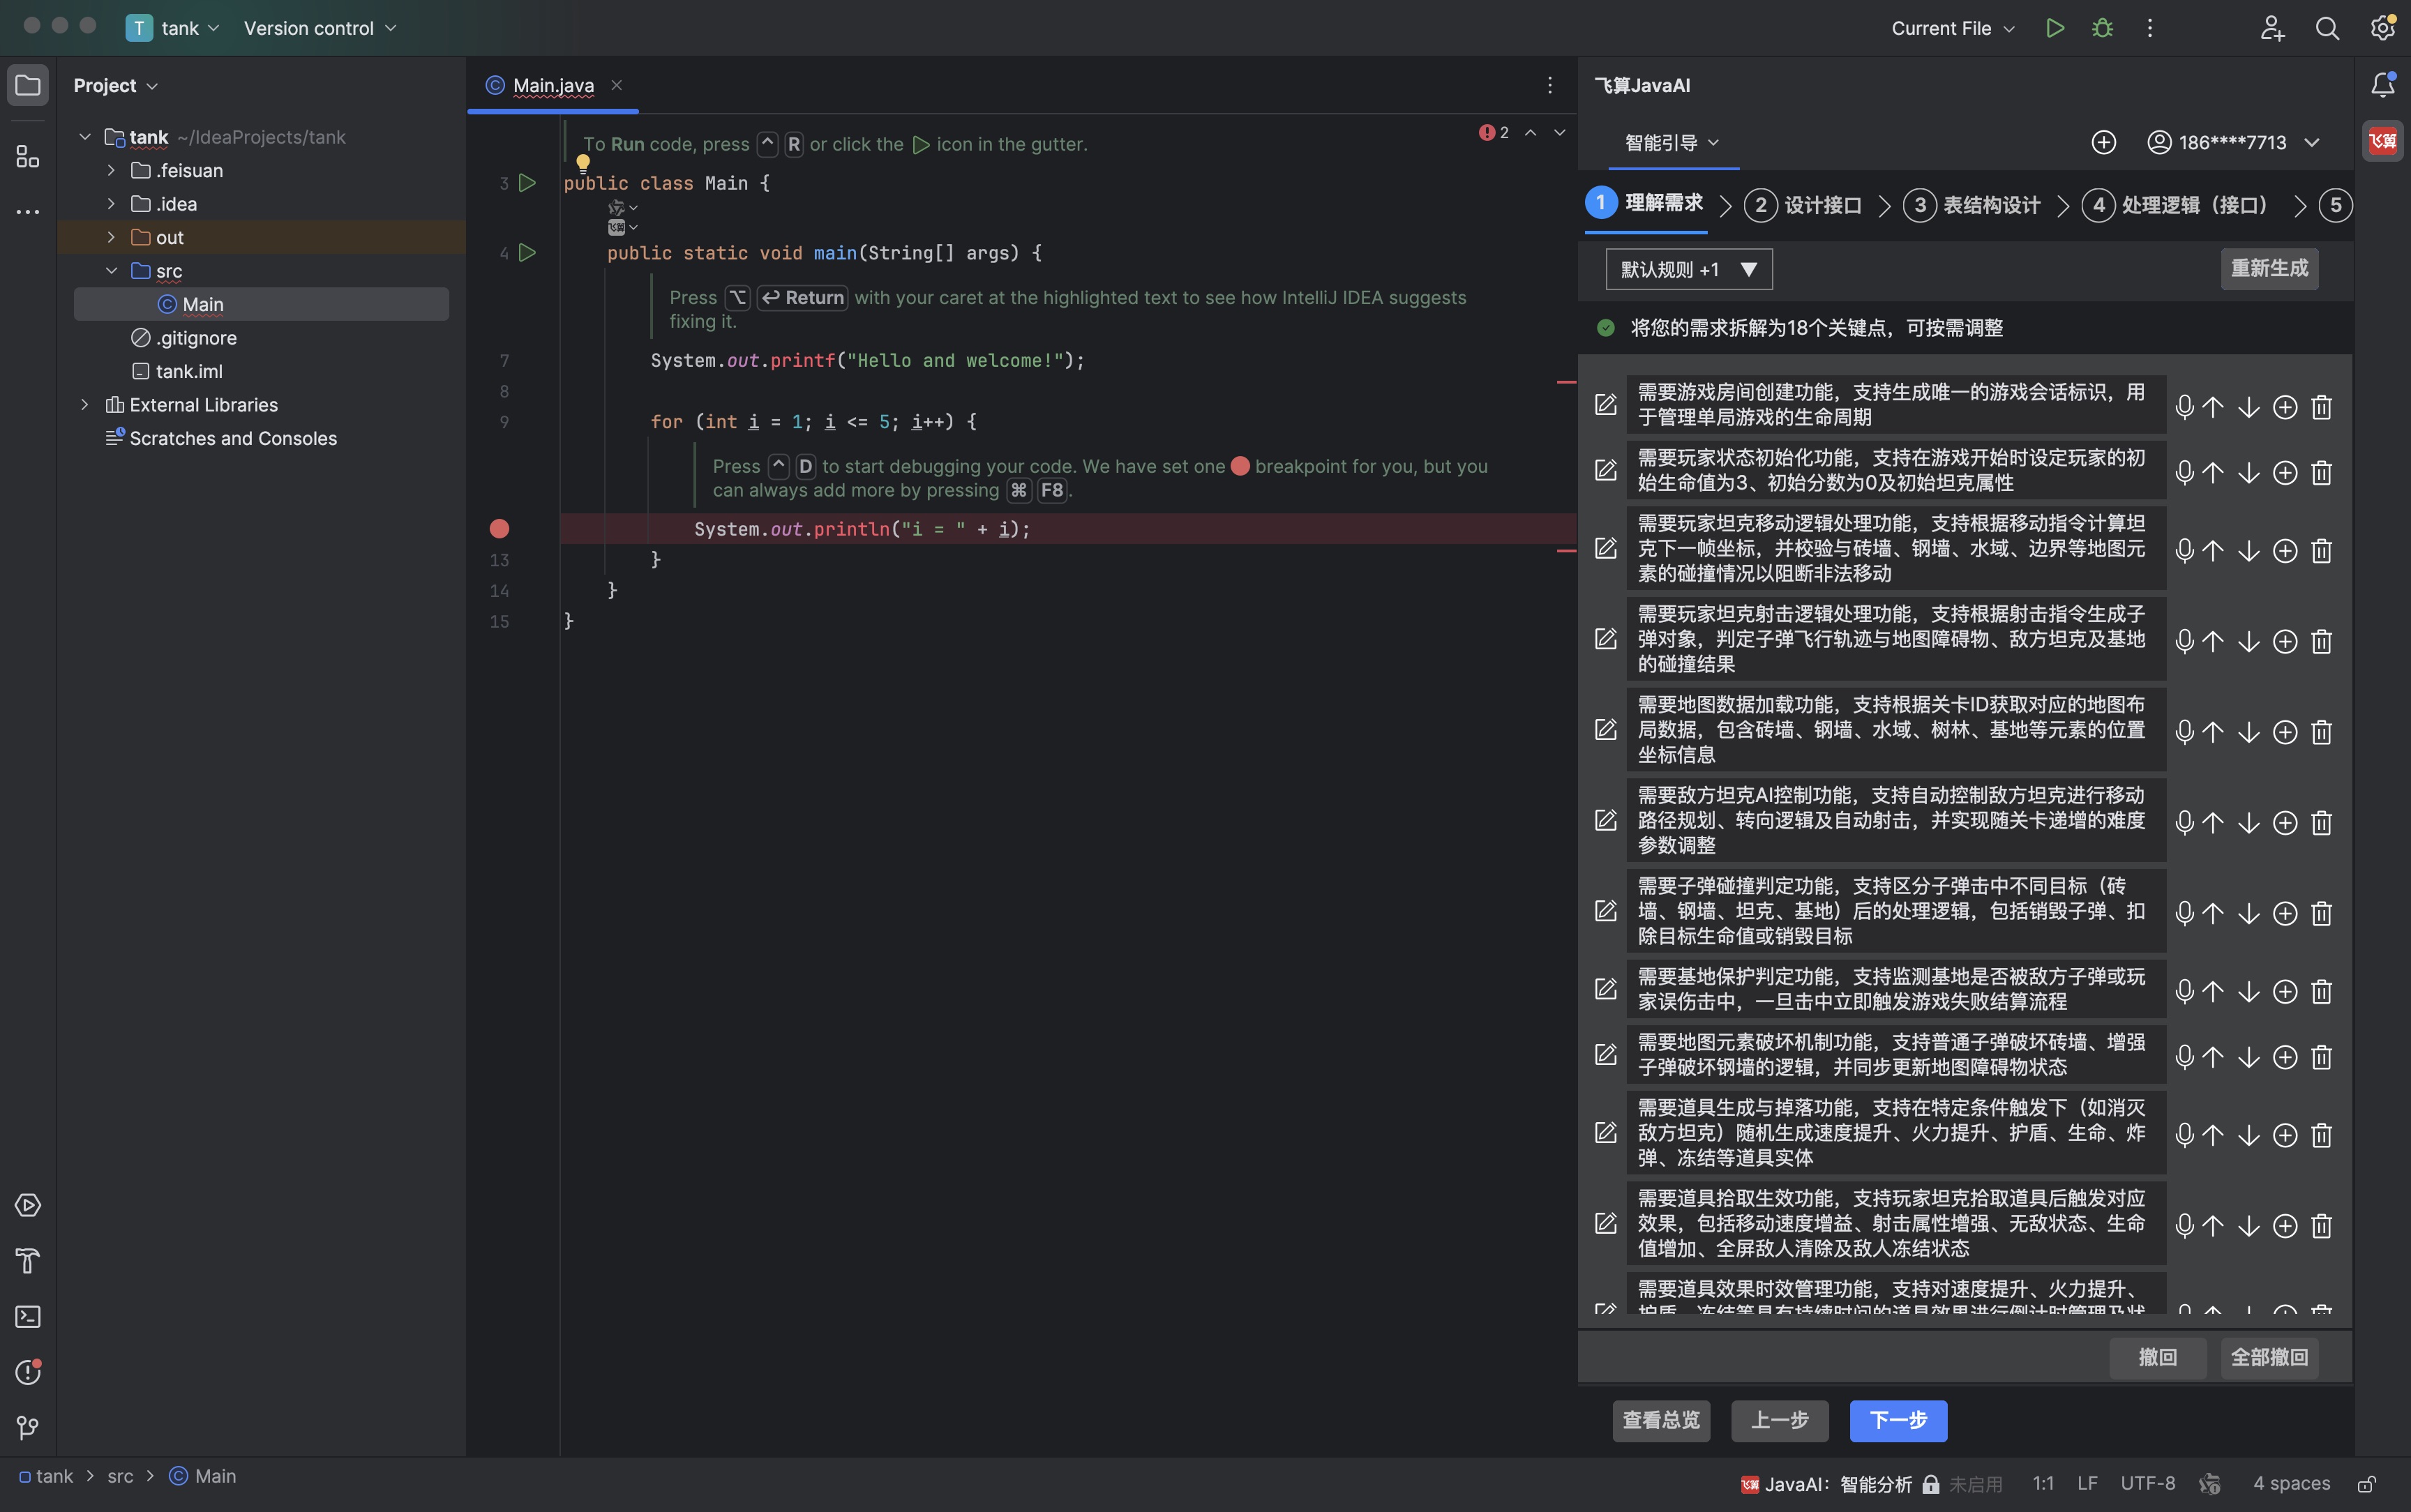Screen dimensions: 2411x1512
Task: Open the 飞算 JavaAI sidebar icon
Action: coord(2382,141)
